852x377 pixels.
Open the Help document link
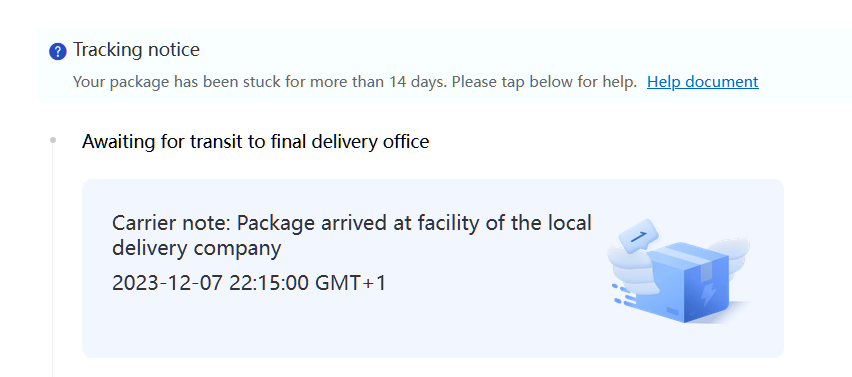coord(703,82)
